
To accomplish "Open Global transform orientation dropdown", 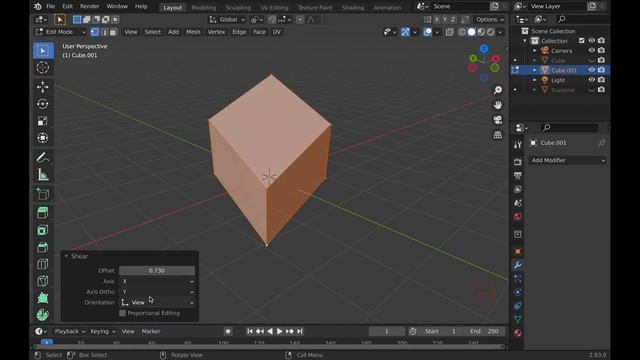I will point(227,20).
